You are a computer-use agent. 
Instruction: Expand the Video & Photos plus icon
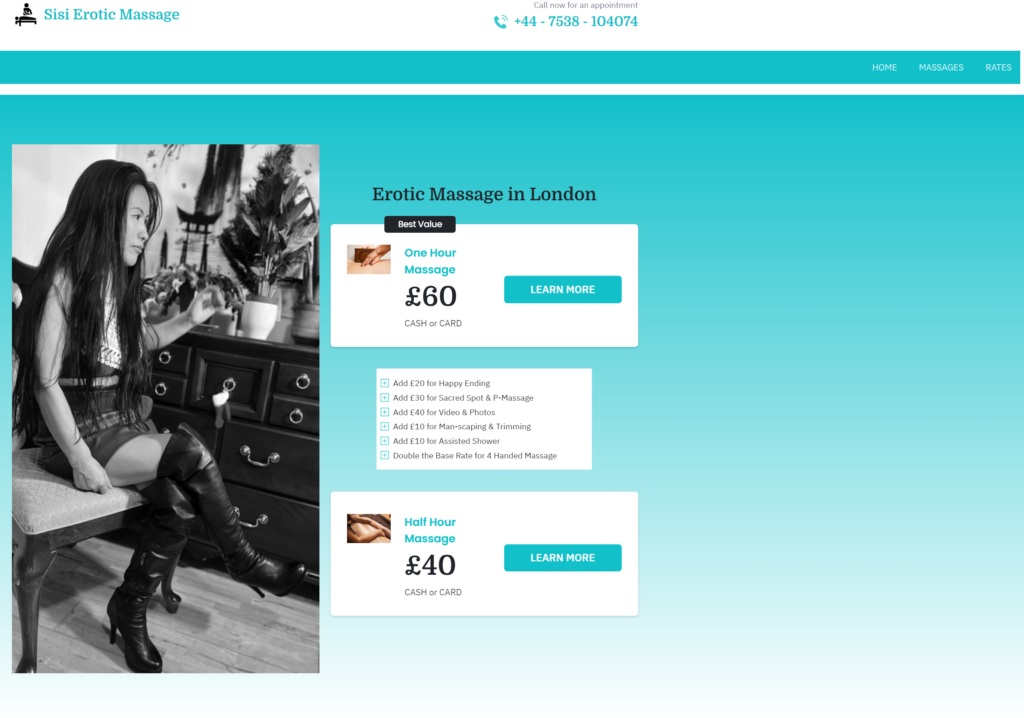[x=385, y=412]
